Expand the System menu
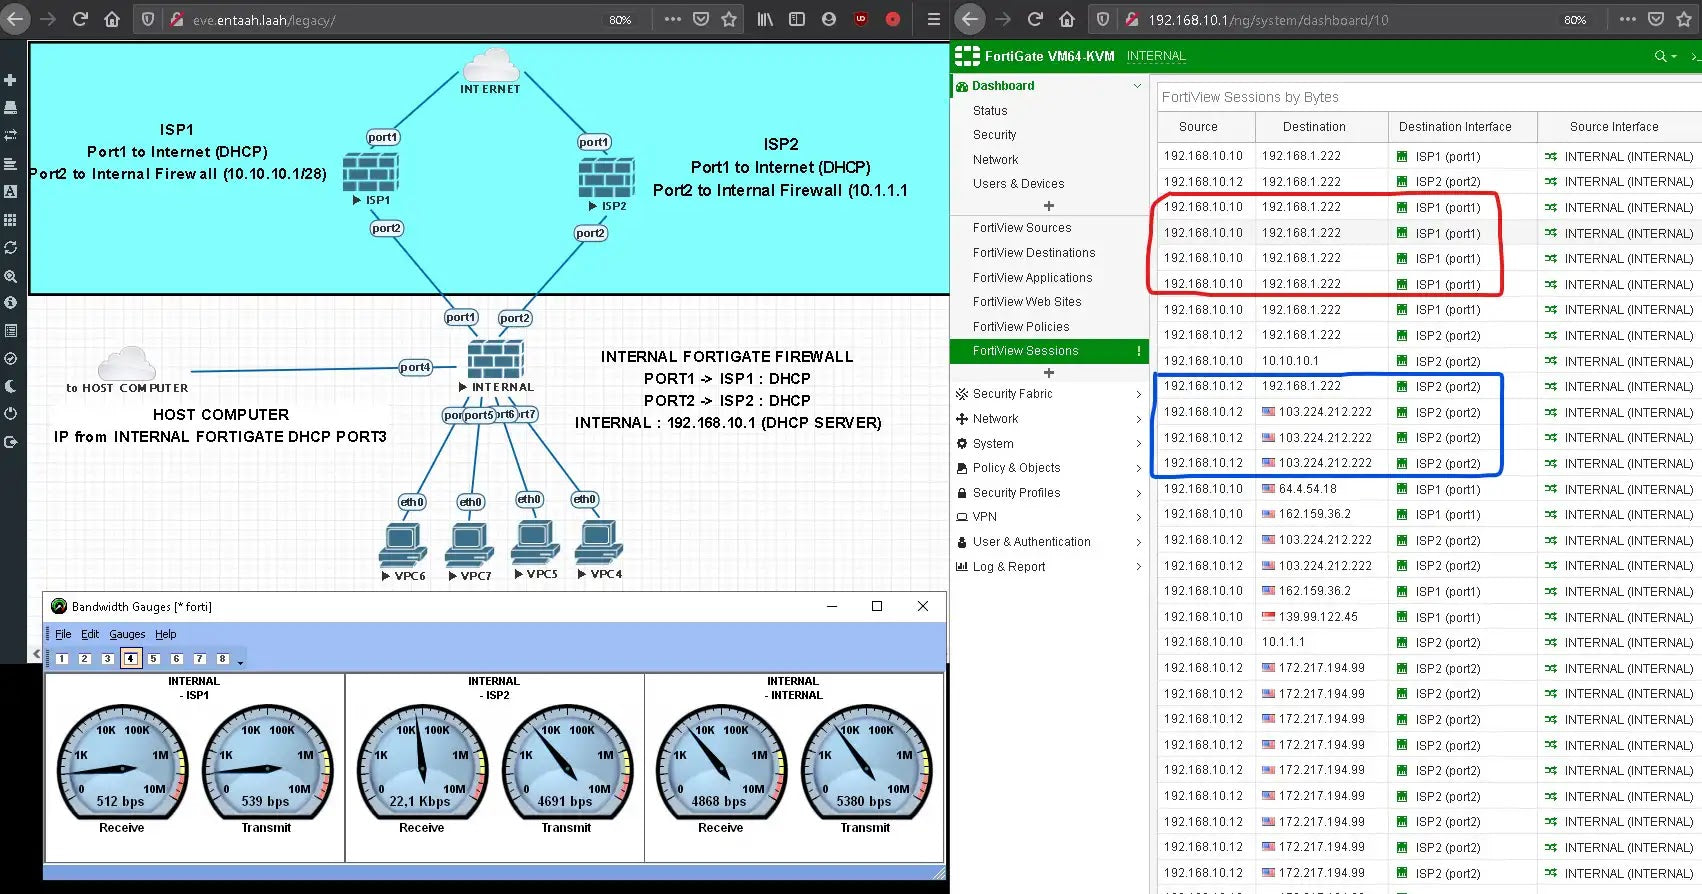Viewport: 1702px width, 894px height. pyautogui.click(x=1049, y=444)
